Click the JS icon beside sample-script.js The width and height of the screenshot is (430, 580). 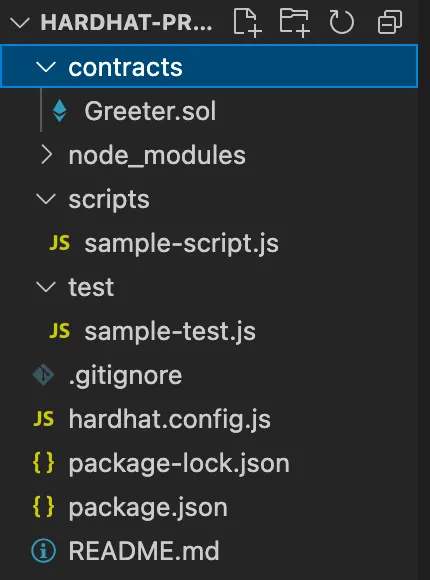point(60,243)
